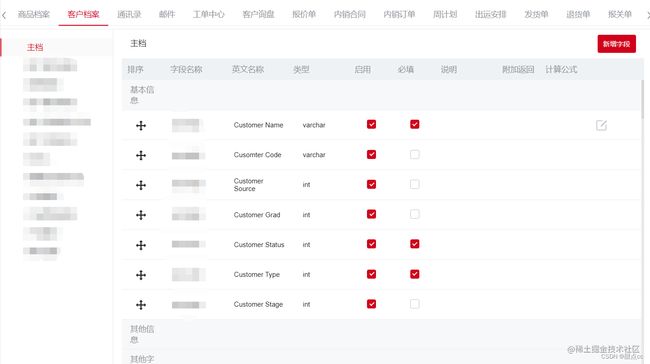Open the 发货单 tab
This screenshot has width=650, height=364.
536,15
